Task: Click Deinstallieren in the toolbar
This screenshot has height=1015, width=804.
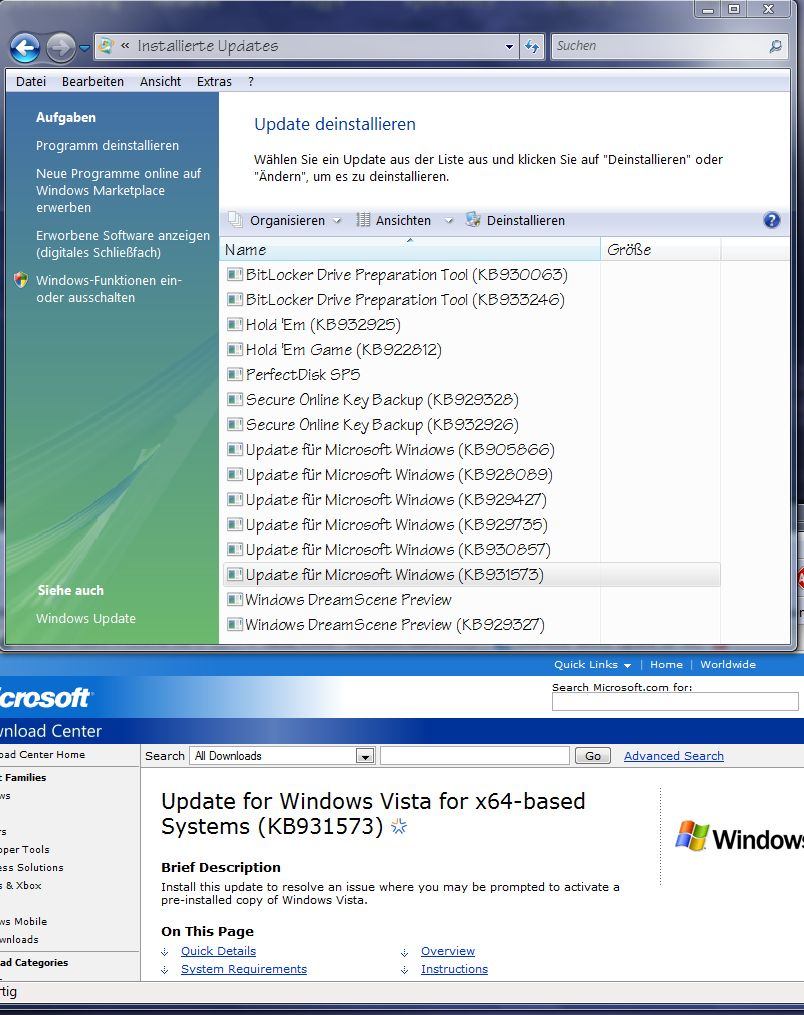Action: point(515,221)
